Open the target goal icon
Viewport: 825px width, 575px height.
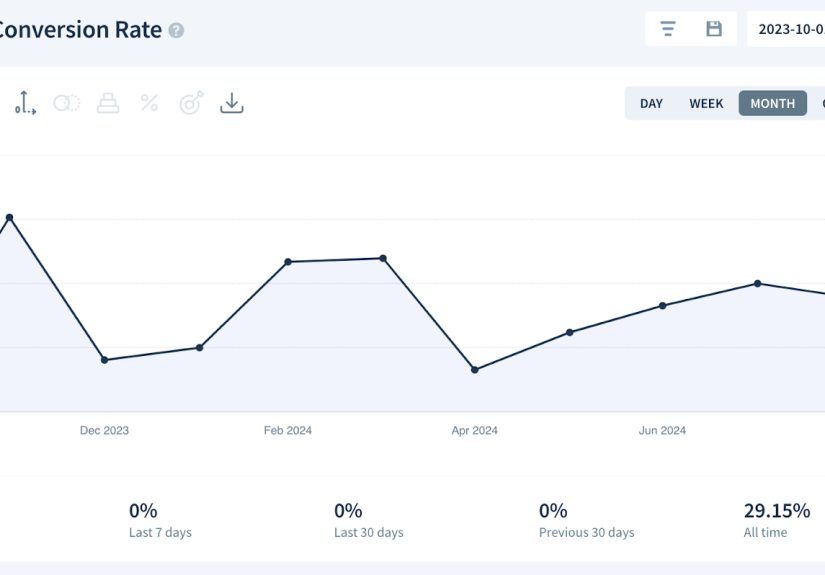coord(191,103)
